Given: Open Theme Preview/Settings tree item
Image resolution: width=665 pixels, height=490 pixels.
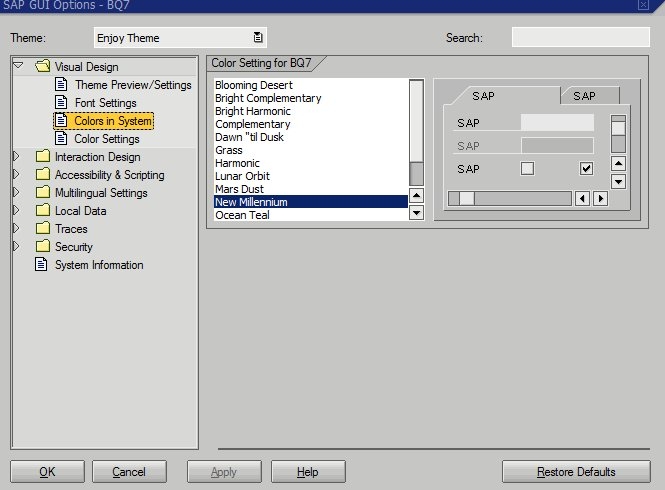Looking at the screenshot, I should 133,85.
